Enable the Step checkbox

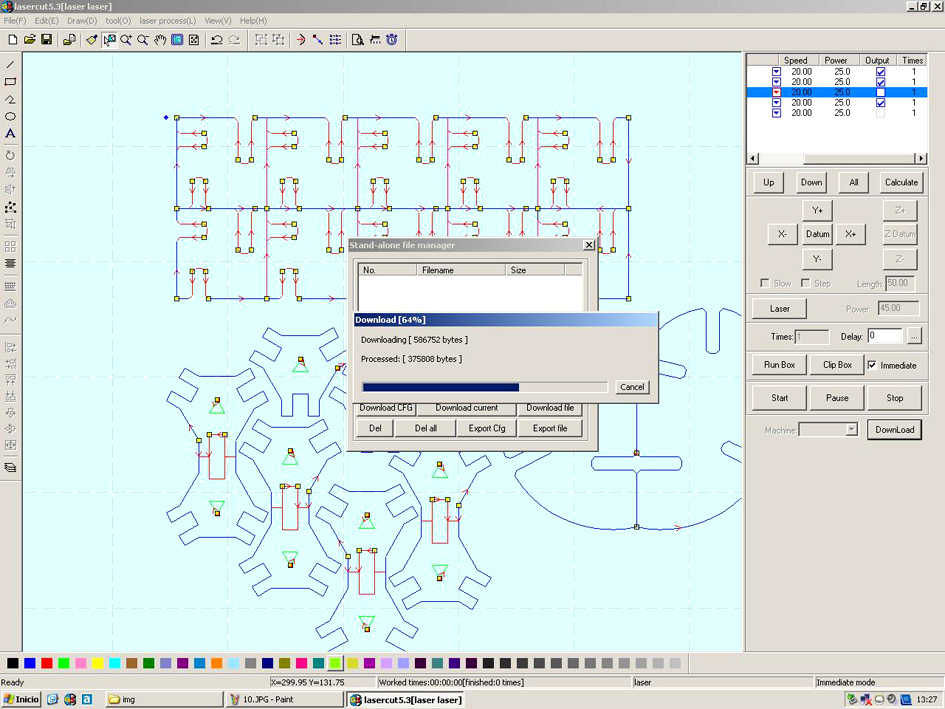click(x=805, y=283)
